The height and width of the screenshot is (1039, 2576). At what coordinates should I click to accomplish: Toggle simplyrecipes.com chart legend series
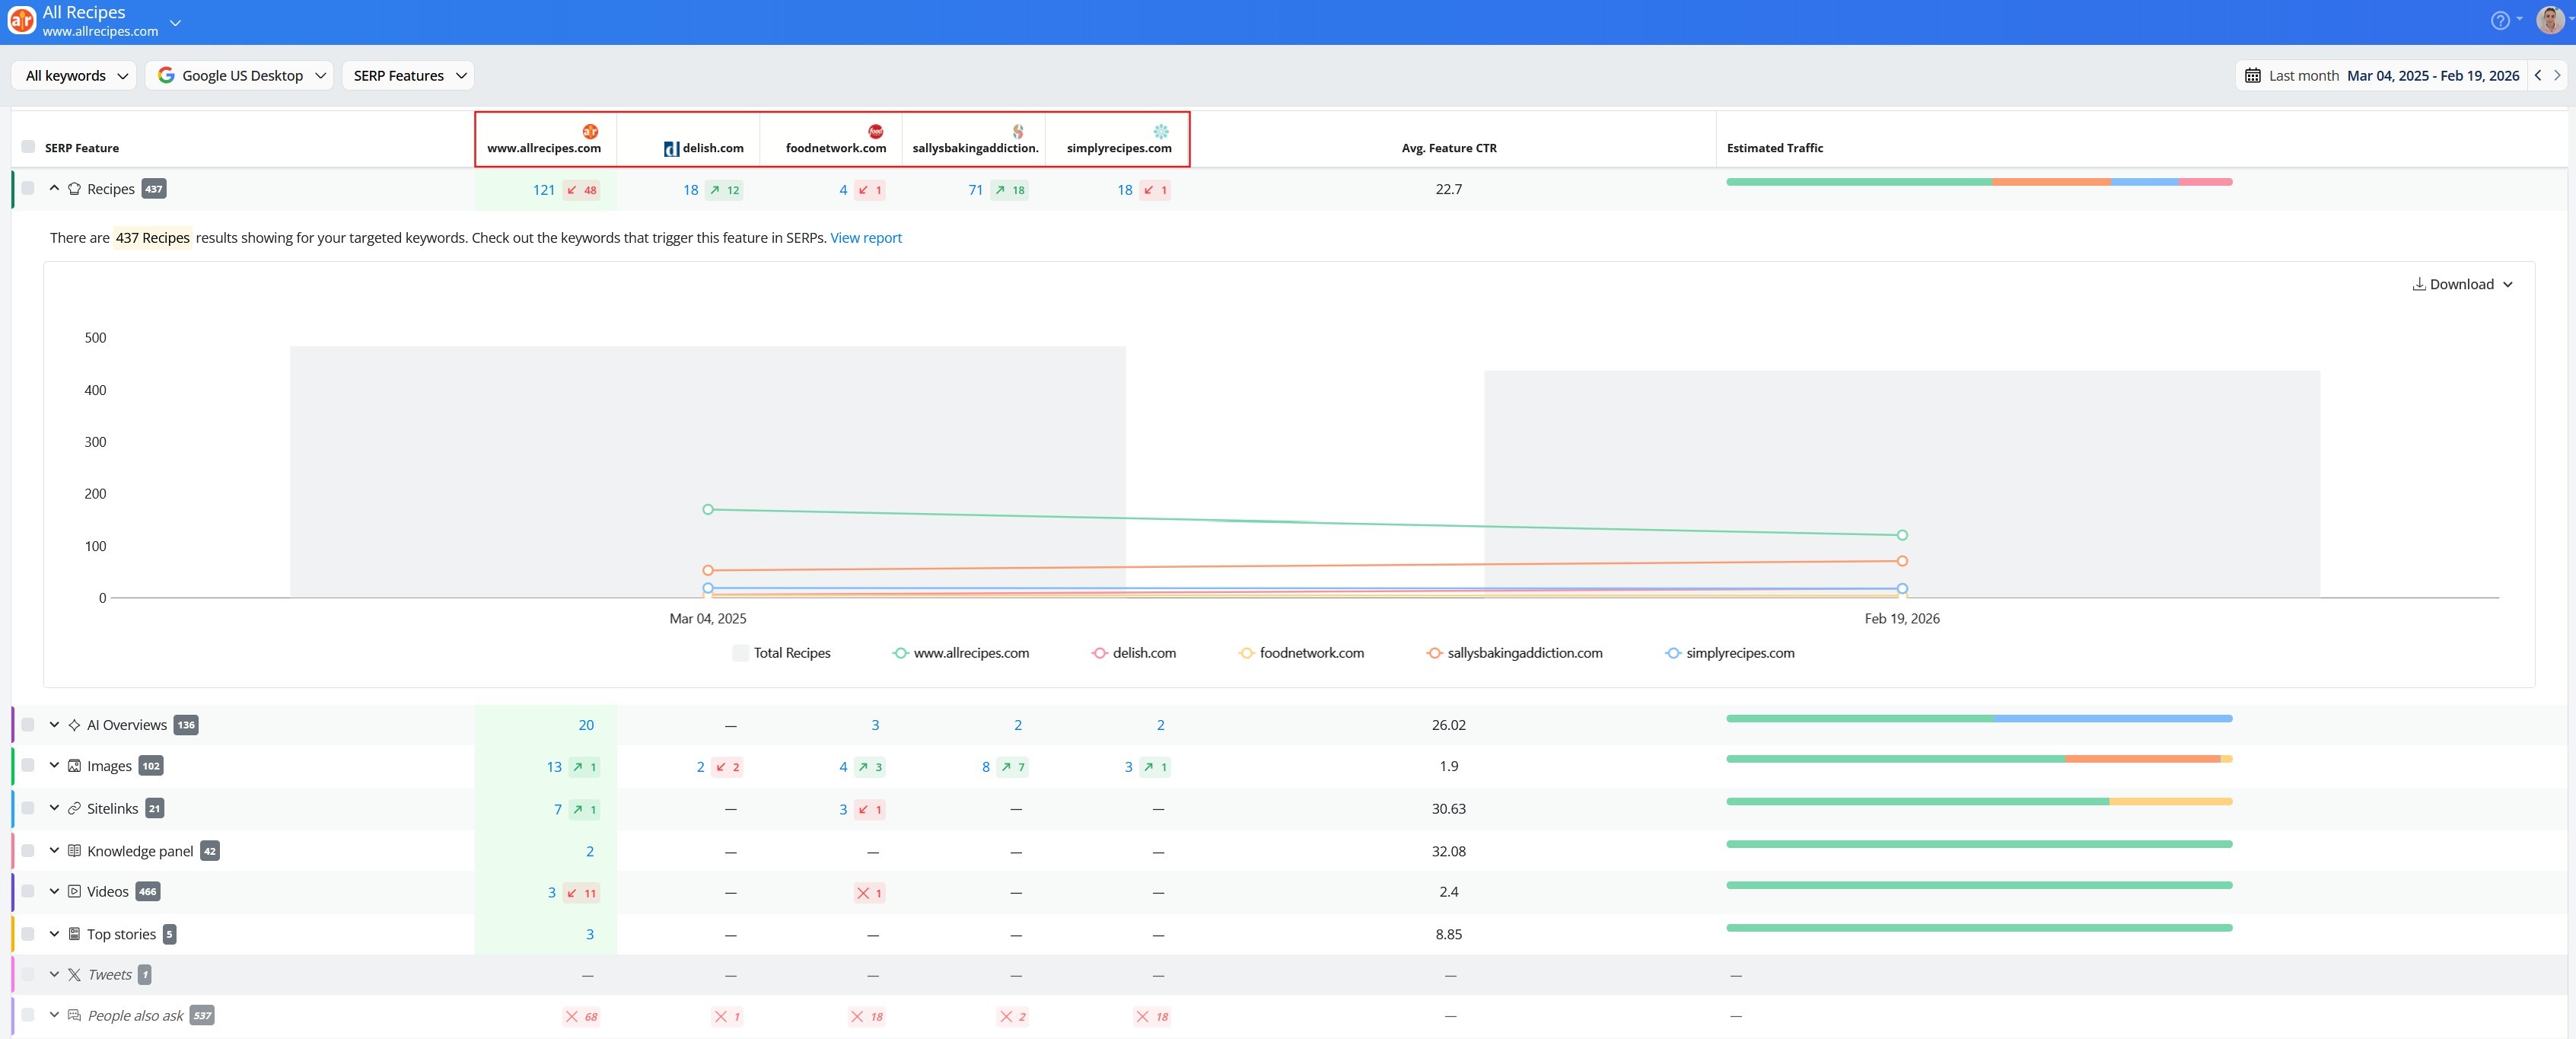1729,653
